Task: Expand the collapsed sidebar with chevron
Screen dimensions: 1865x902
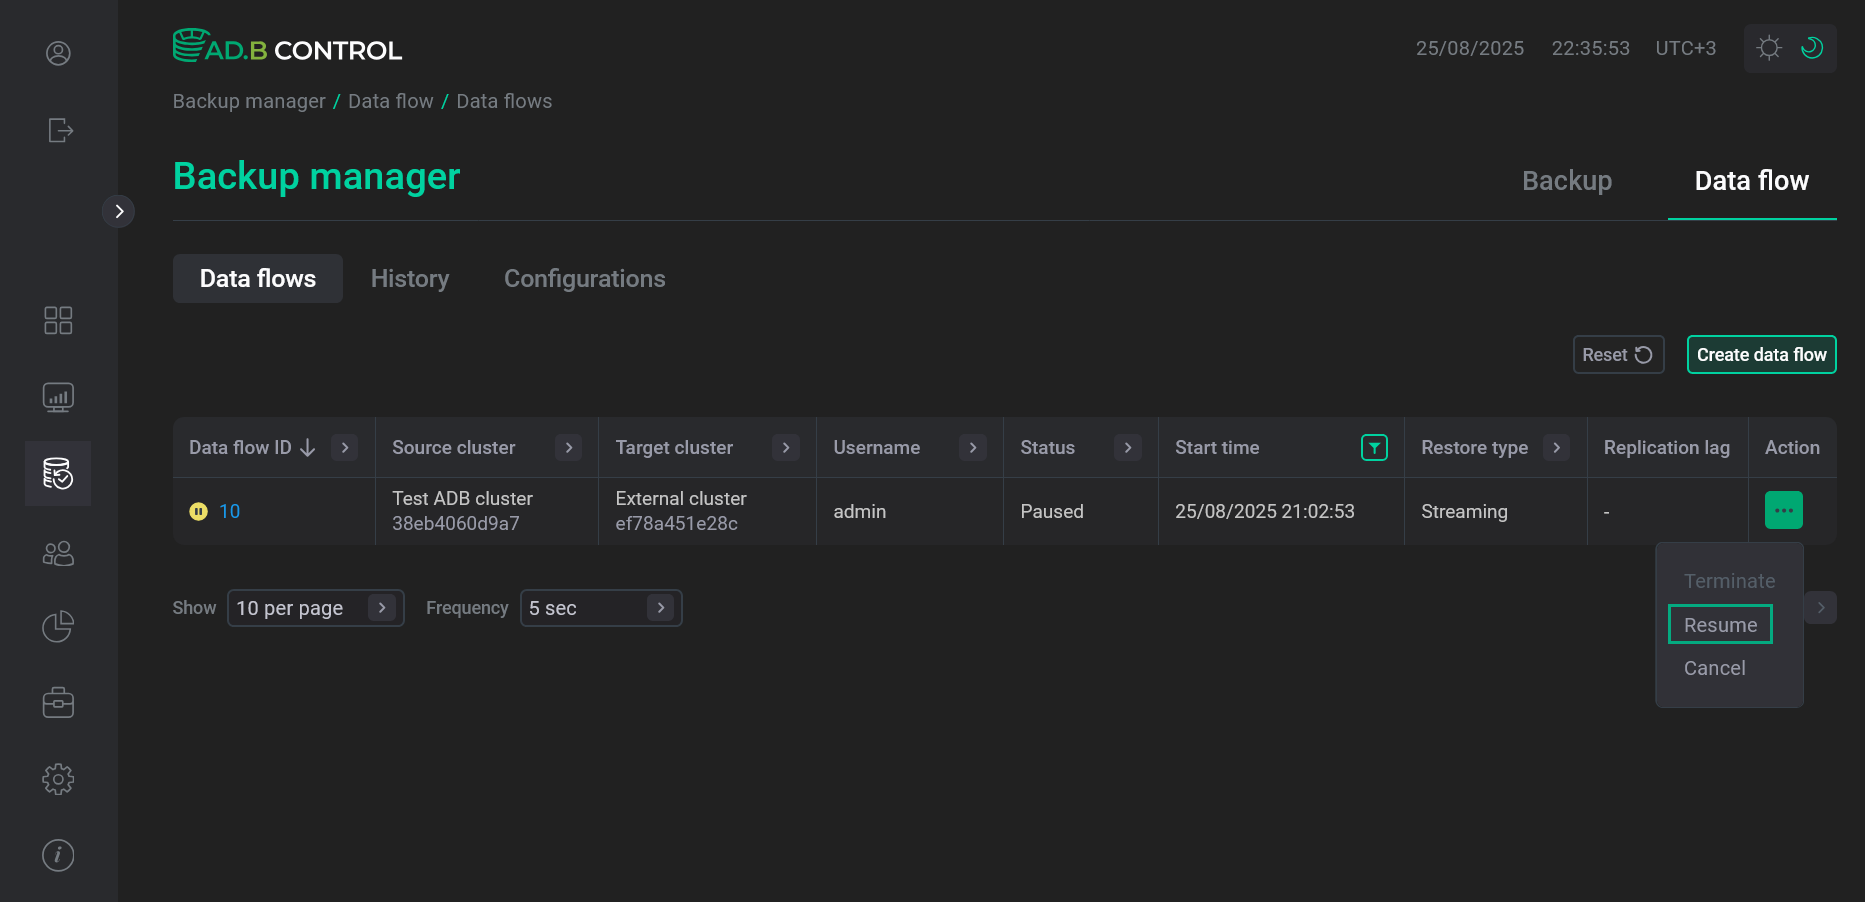Action: (119, 211)
